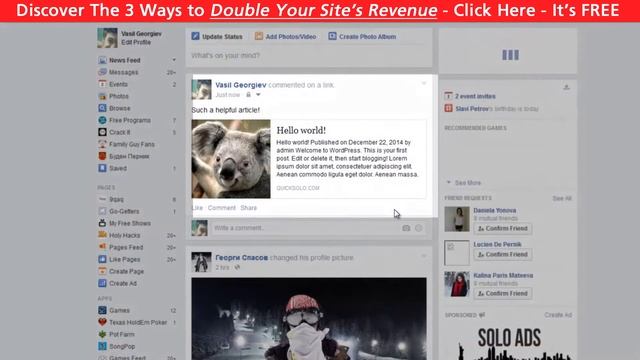The image size is (640, 360).
Task: Click the Create Ad icon
Action: [102, 283]
